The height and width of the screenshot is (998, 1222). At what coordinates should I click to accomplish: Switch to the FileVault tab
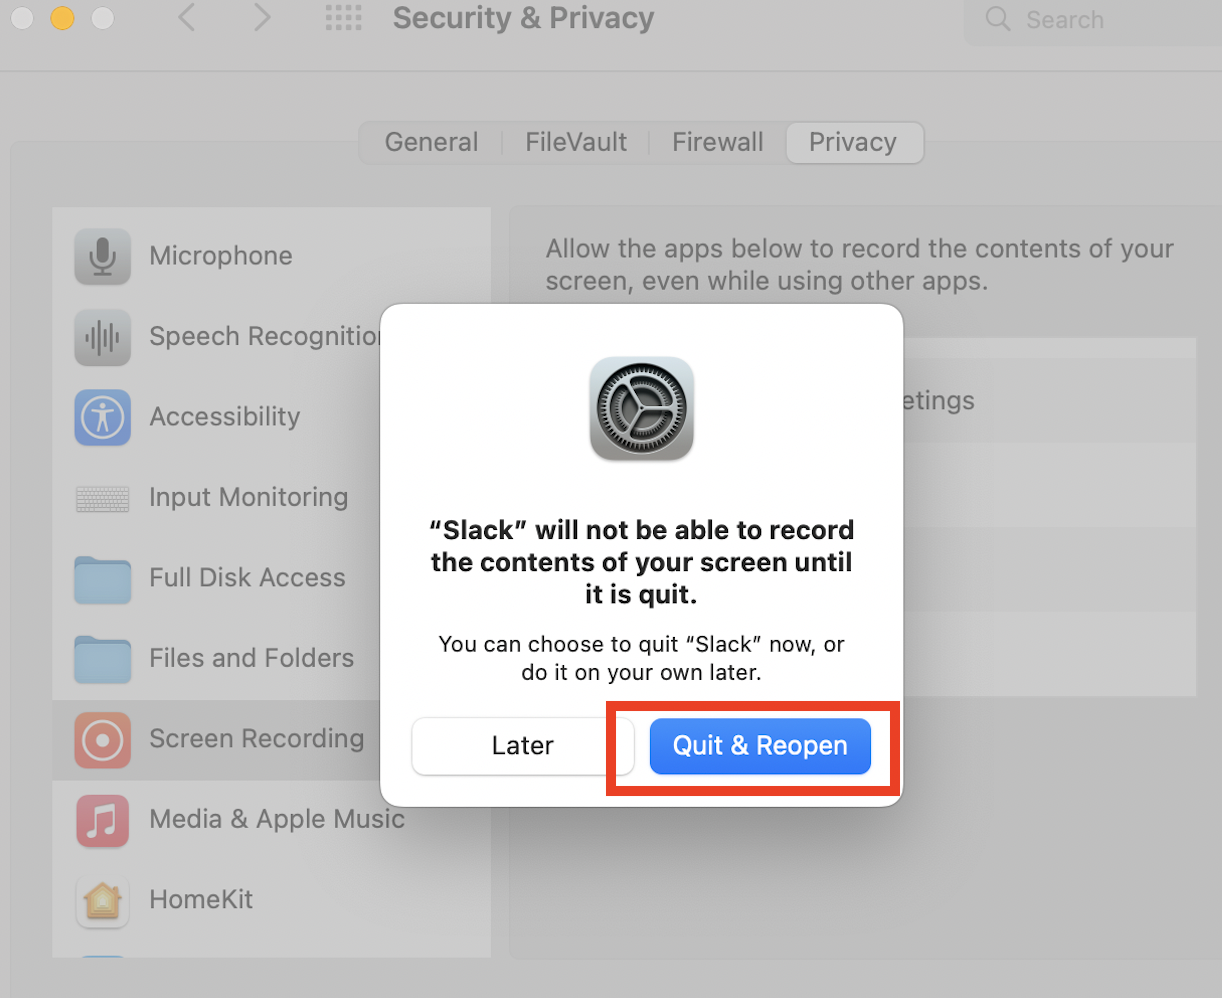click(x=576, y=143)
